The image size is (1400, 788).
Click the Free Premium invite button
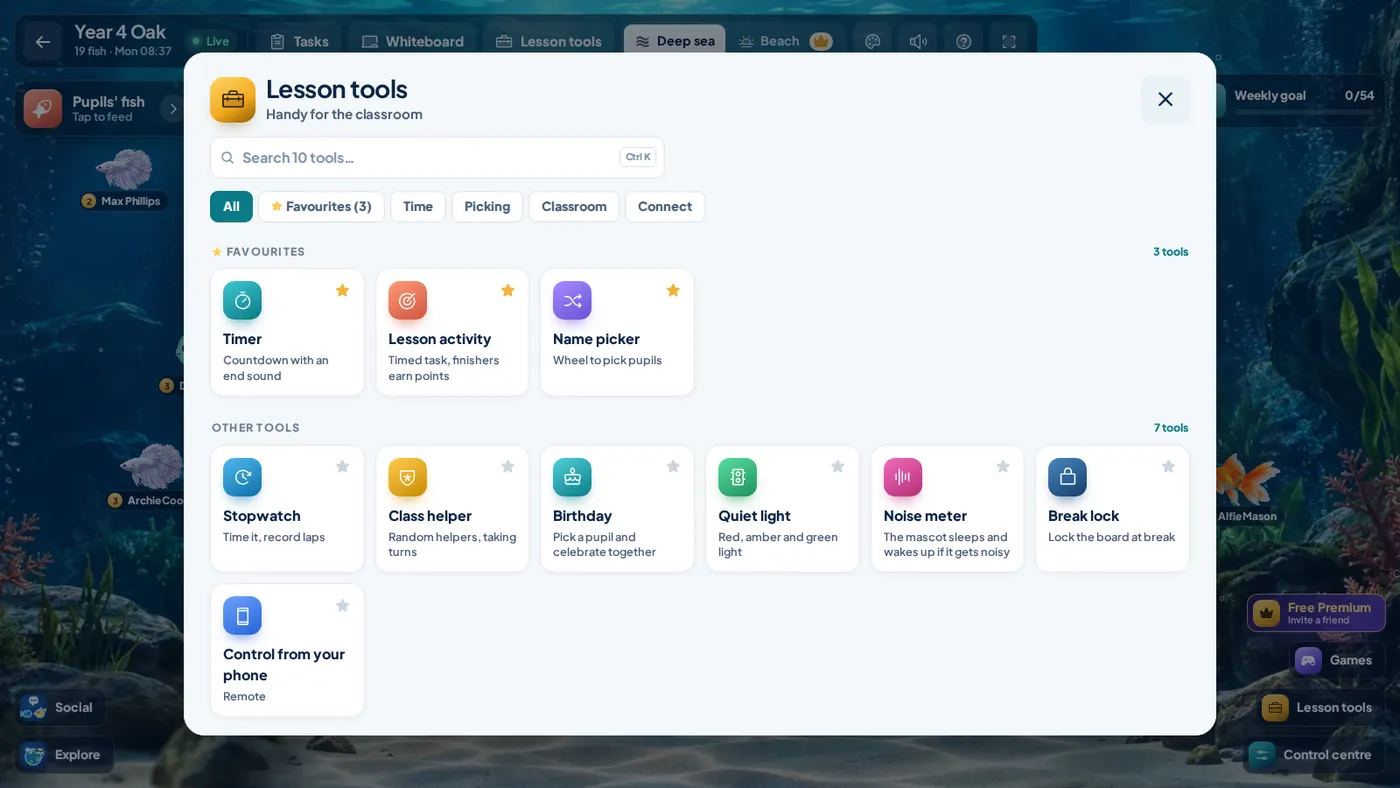[x=1316, y=613]
